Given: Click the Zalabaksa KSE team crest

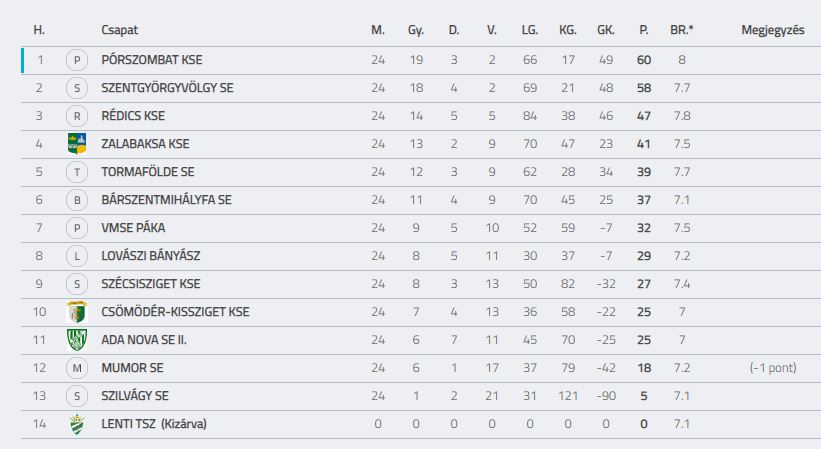Looking at the screenshot, I should tap(77, 143).
